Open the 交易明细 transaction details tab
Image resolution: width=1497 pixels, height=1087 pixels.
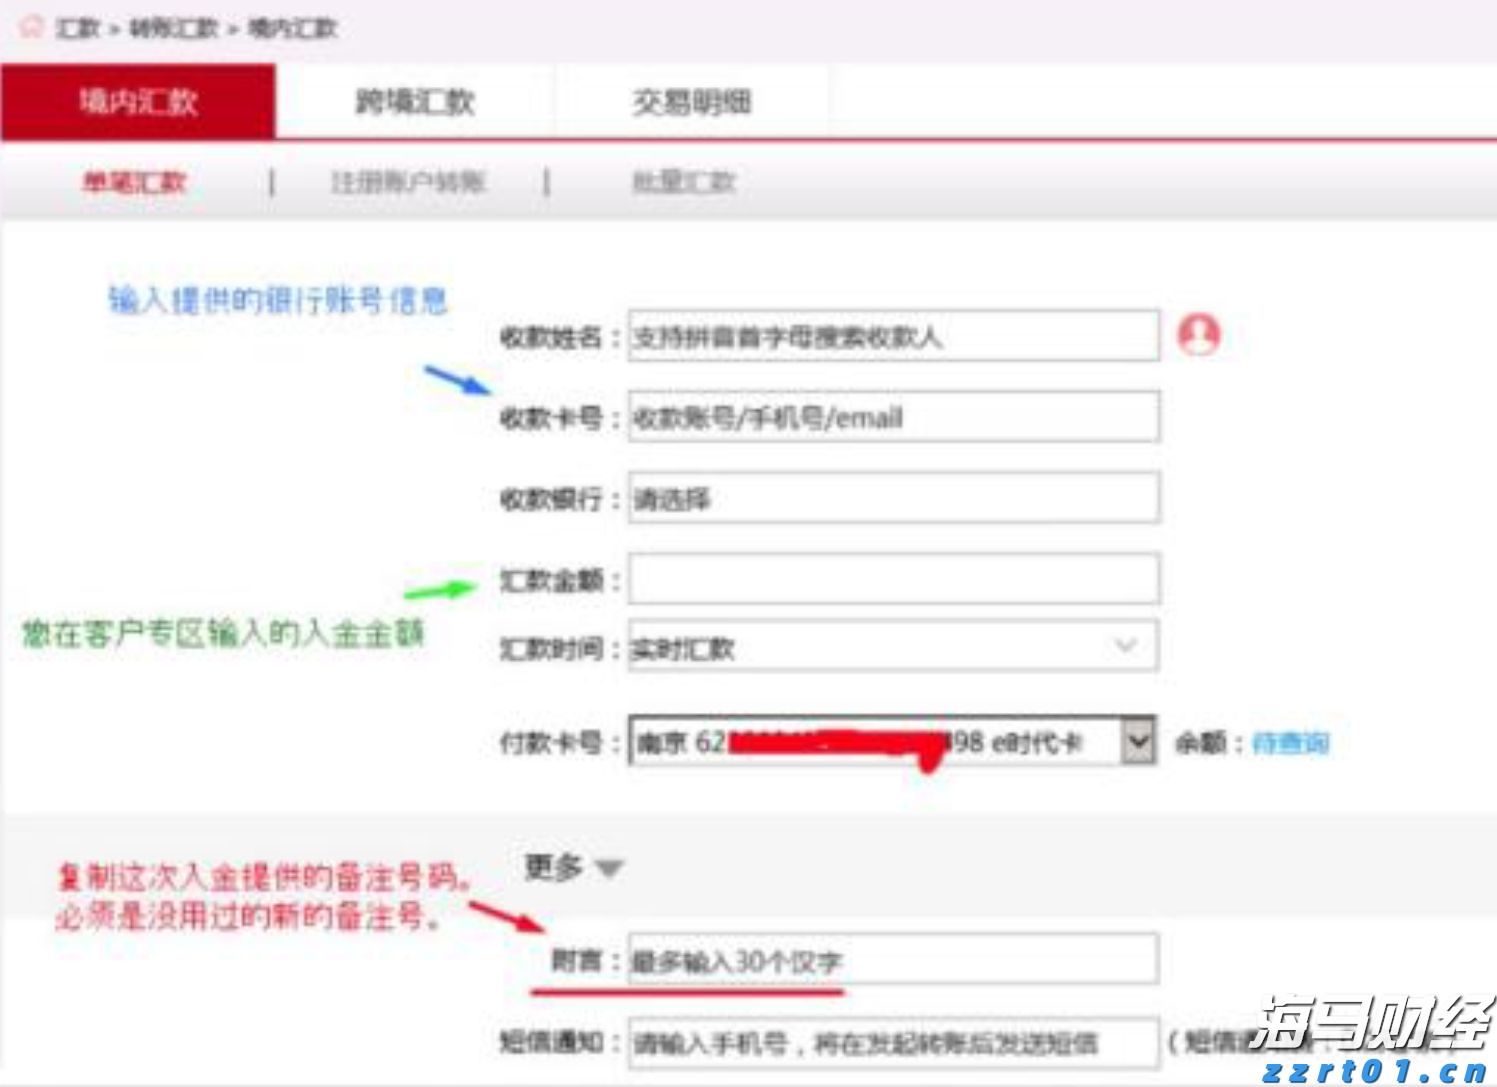694,101
